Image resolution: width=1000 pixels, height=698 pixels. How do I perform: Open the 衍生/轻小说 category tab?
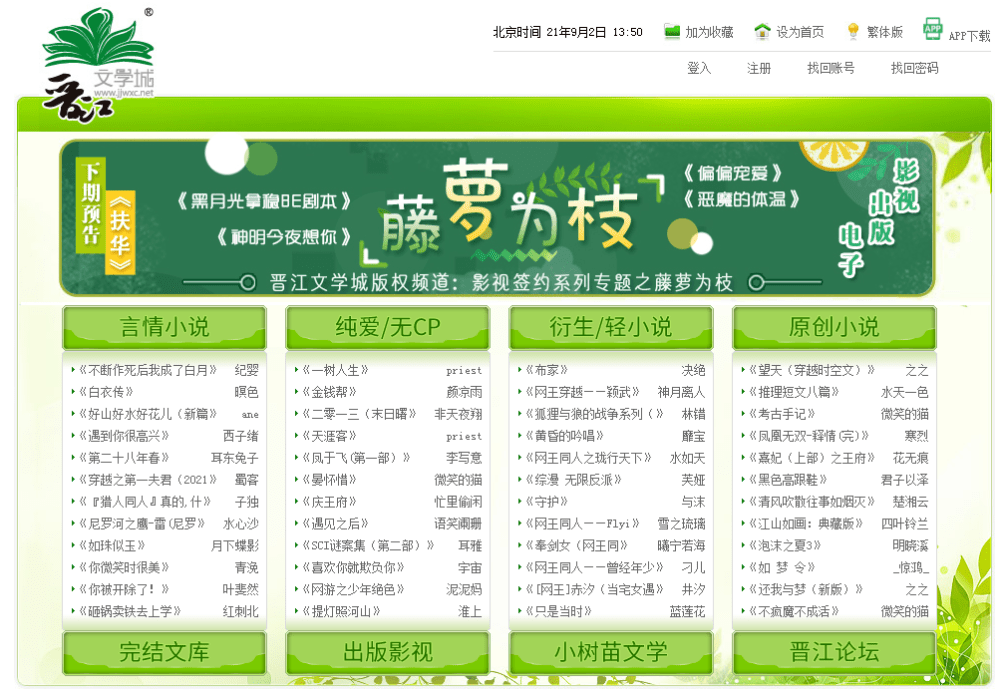point(611,327)
